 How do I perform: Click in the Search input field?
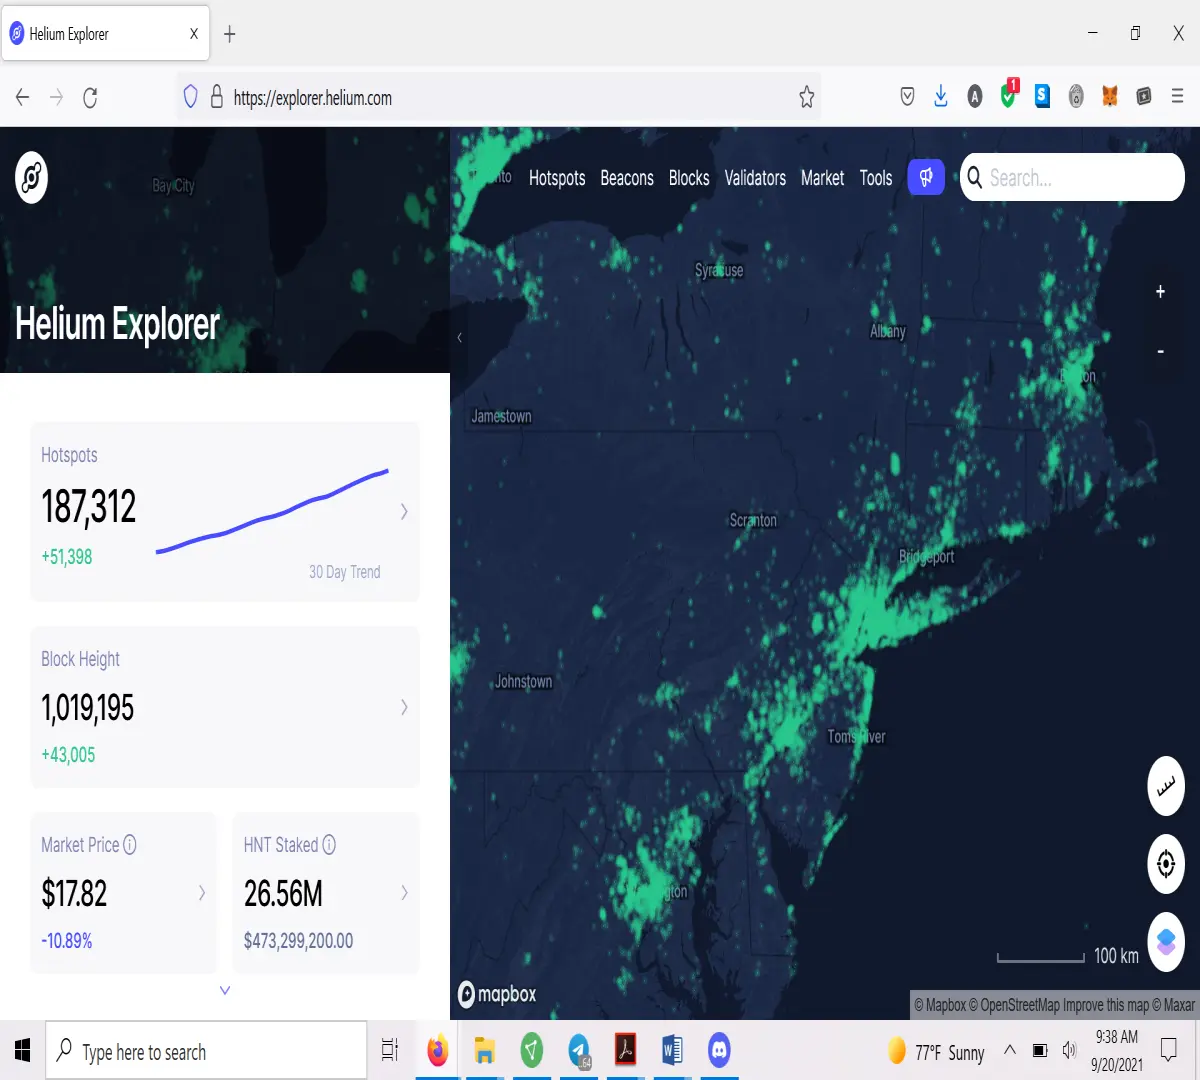1072,177
